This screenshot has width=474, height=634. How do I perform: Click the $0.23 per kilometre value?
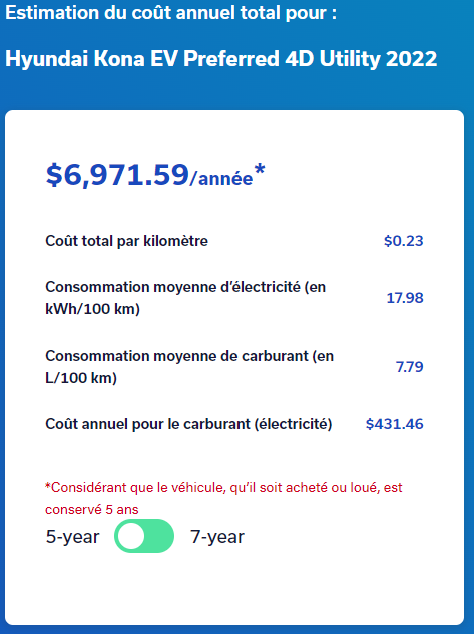pos(404,241)
